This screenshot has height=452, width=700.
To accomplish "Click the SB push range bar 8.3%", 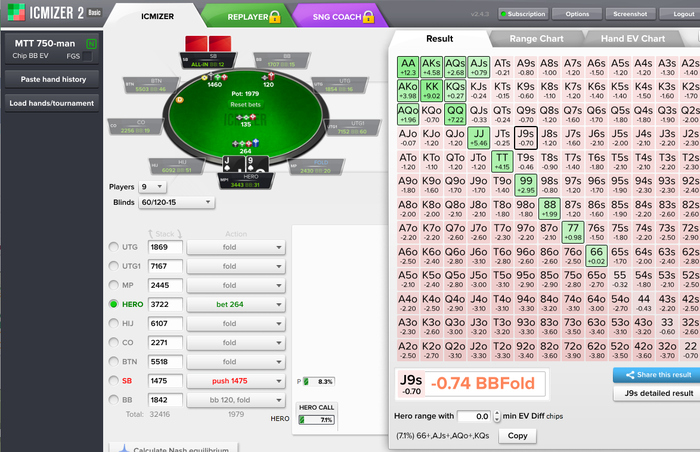I will pos(319,381).
